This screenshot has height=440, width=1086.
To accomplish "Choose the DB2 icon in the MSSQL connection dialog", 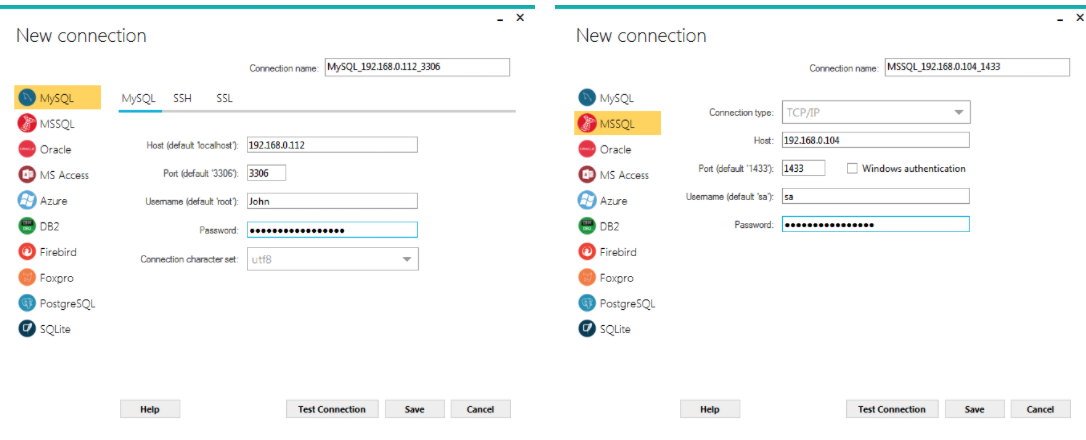I will click(587, 226).
